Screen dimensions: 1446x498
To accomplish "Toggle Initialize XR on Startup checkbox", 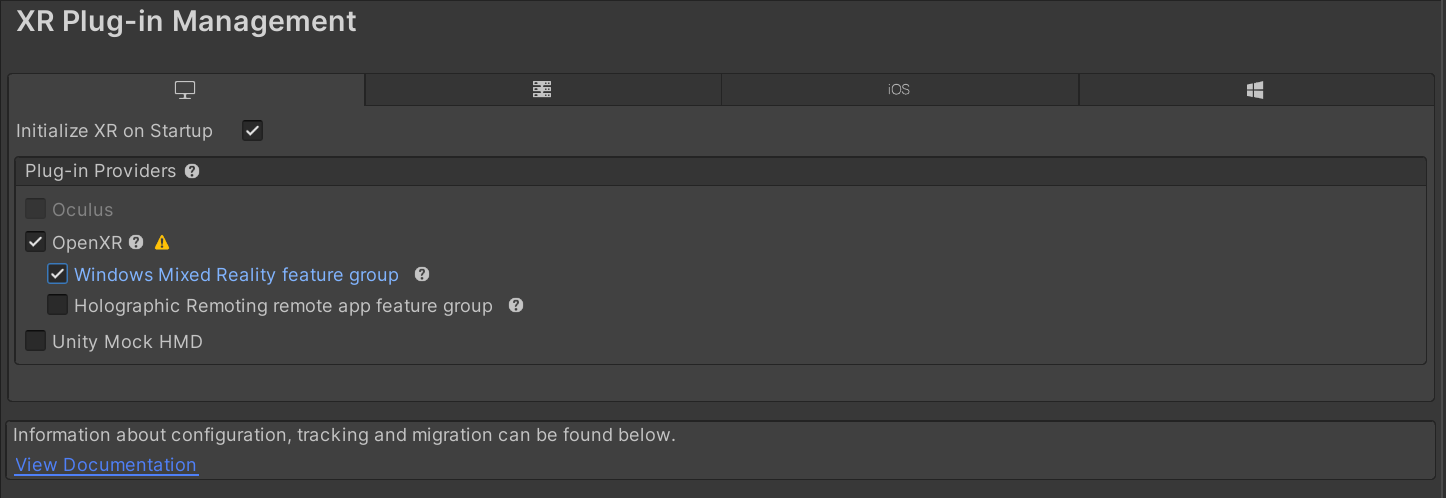I will pyautogui.click(x=253, y=130).
